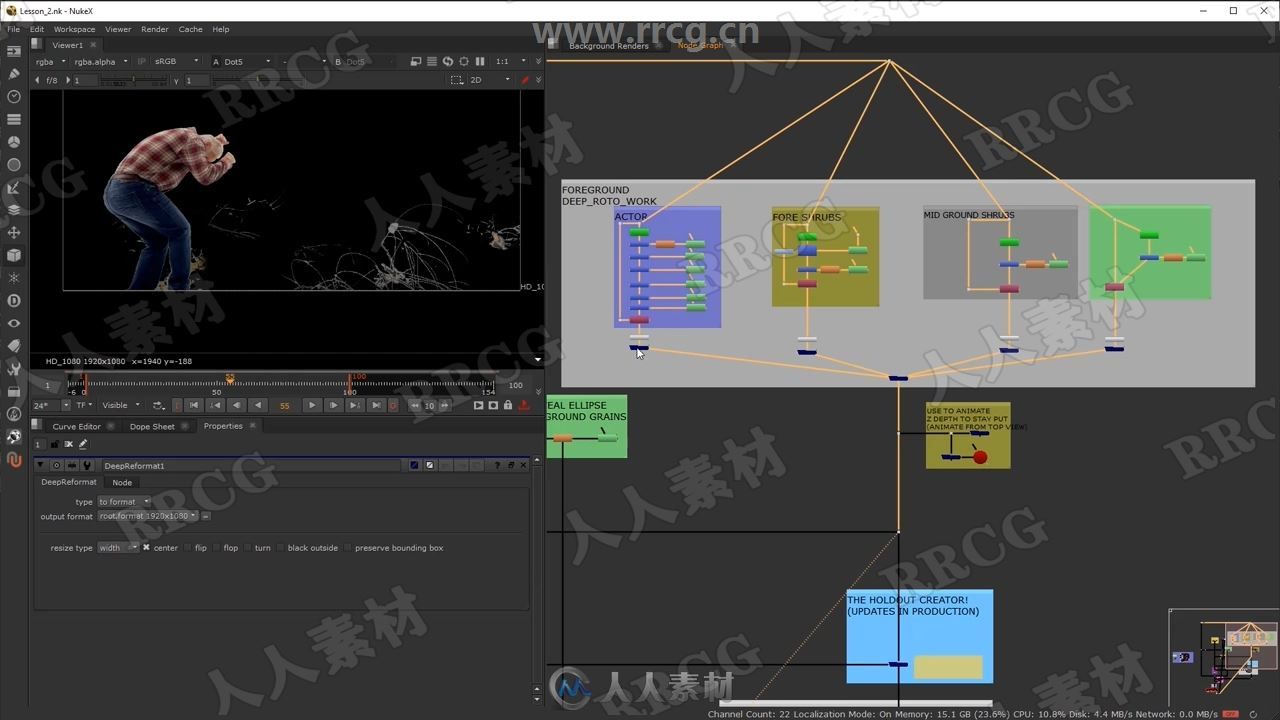Click the node graph navigator thumbnail
This screenshot has height=720, width=1280.
click(x=1223, y=658)
